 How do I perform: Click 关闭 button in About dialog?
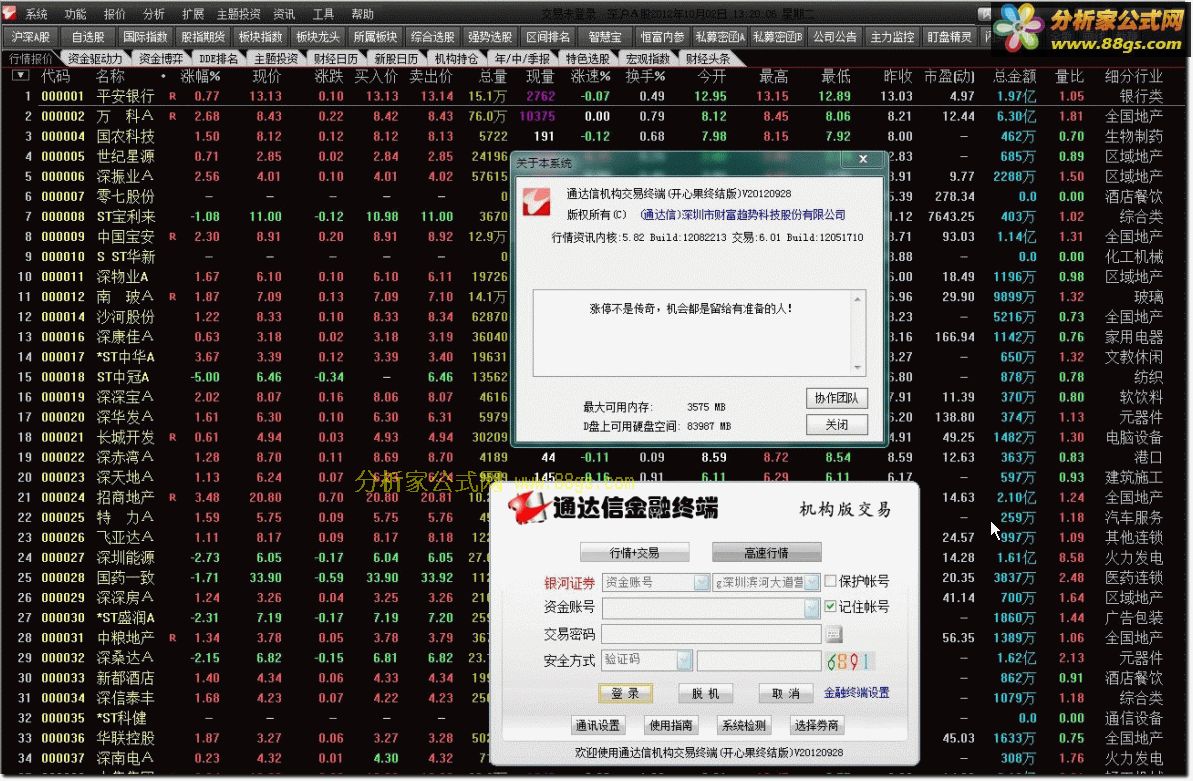click(x=837, y=425)
